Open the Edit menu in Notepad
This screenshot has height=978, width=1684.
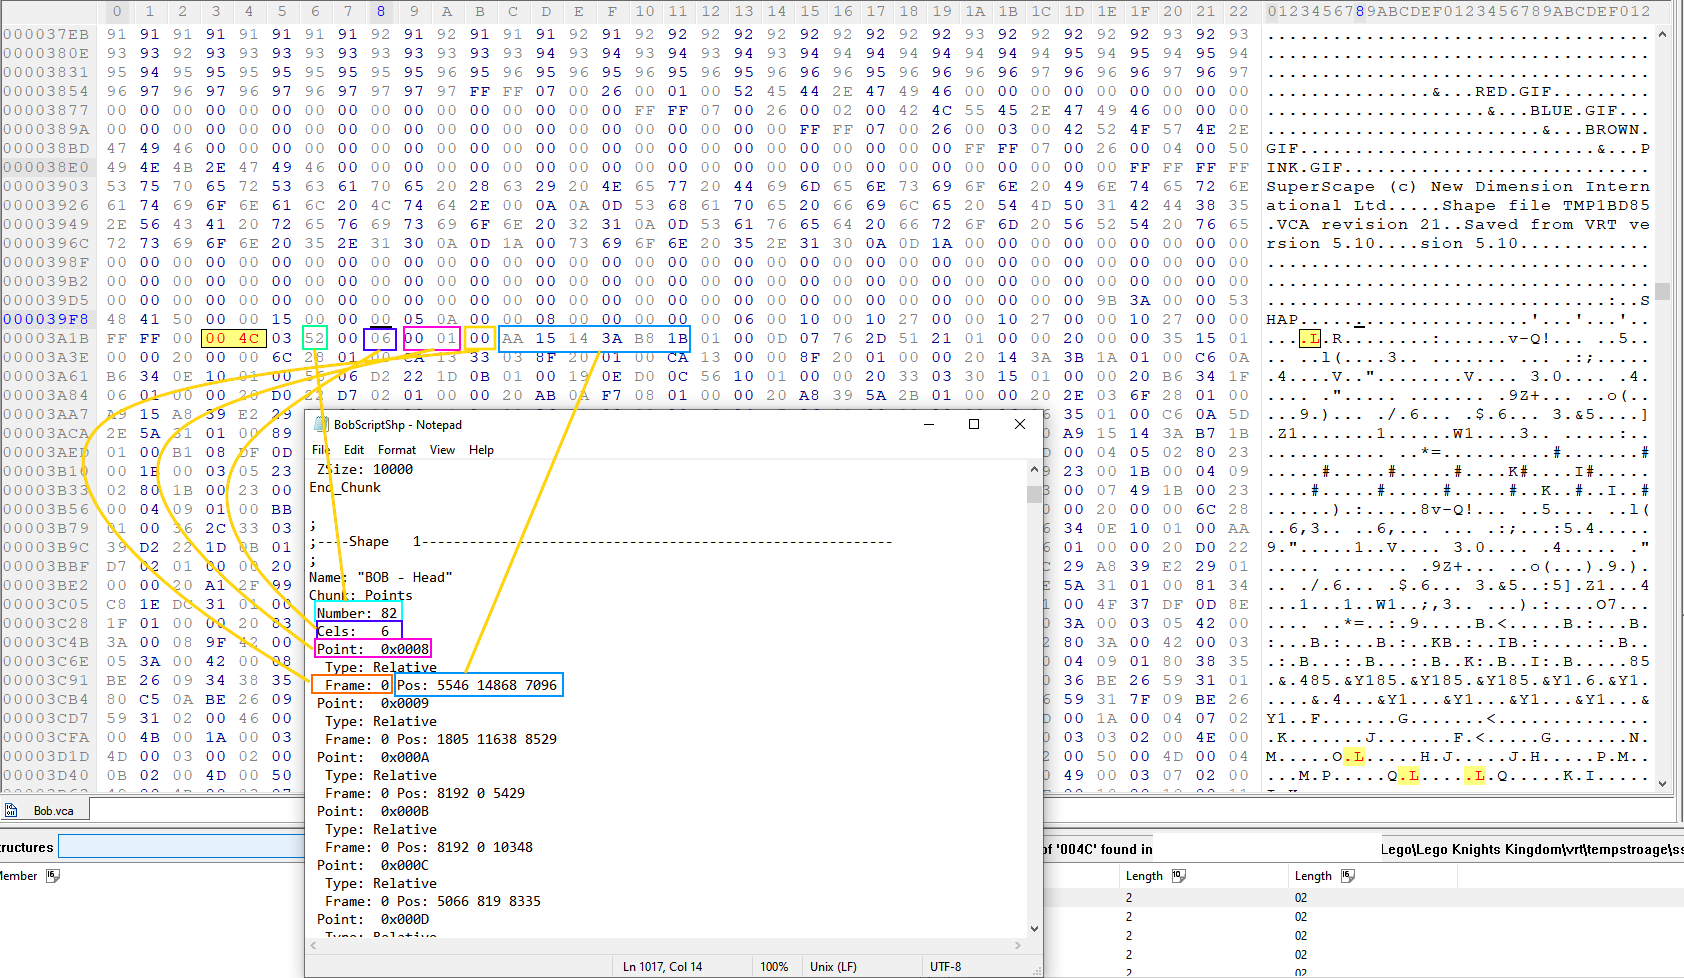354,450
